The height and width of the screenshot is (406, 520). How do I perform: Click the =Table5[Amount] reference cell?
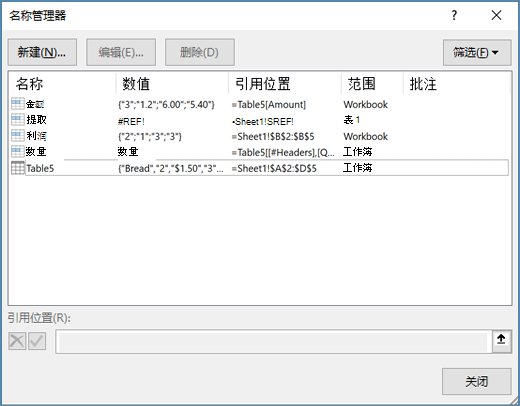pyautogui.click(x=269, y=105)
